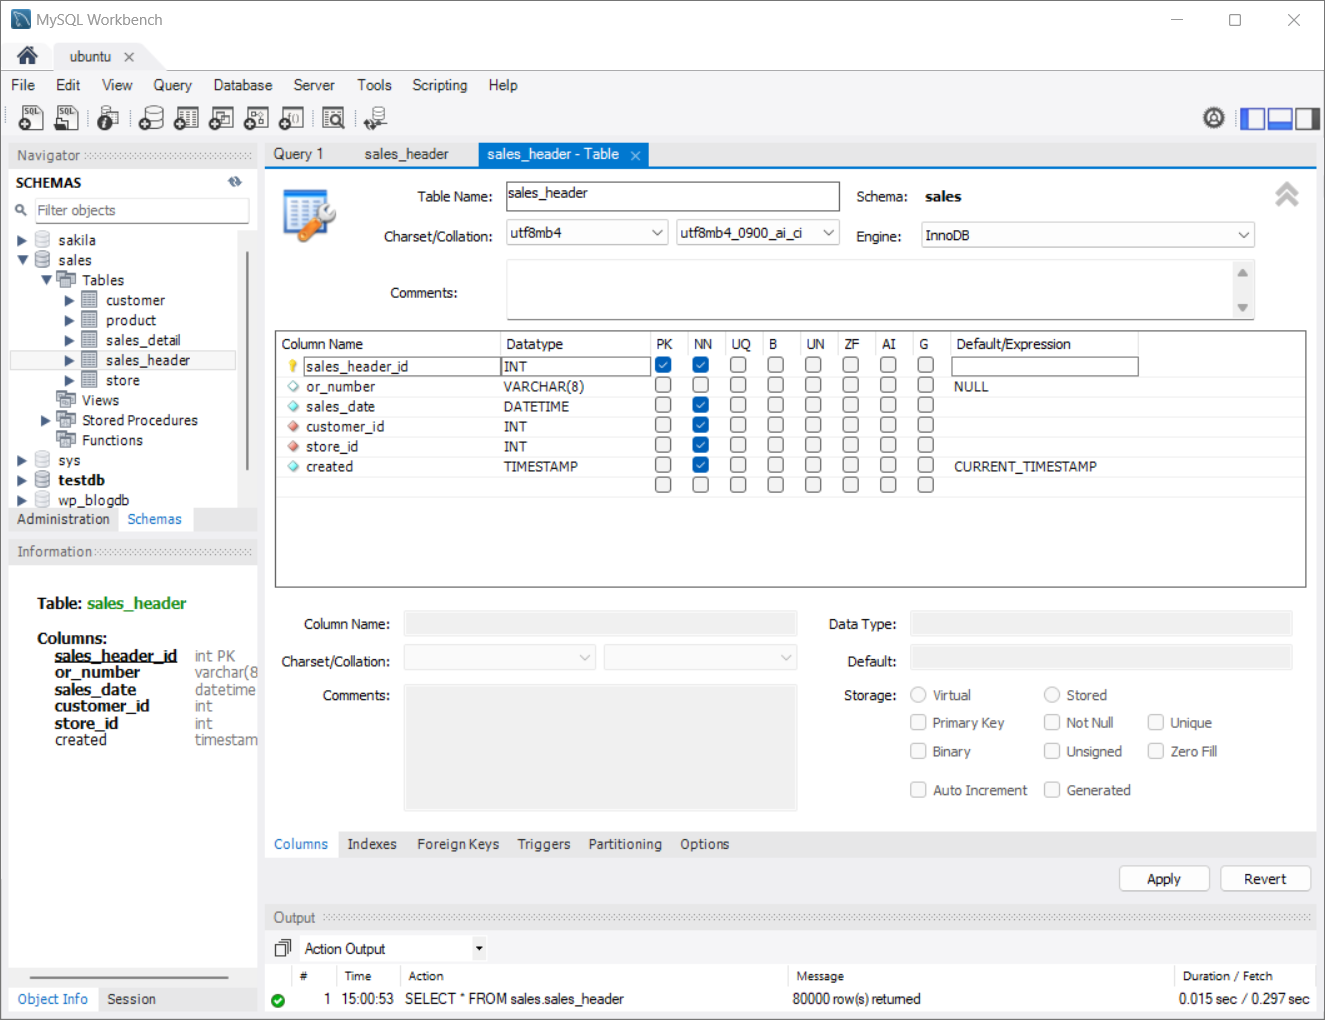Image resolution: width=1325 pixels, height=1020 pixels.
Task: Enable AI checkbox for sales_header_id
Action: (x=888, y=365)
